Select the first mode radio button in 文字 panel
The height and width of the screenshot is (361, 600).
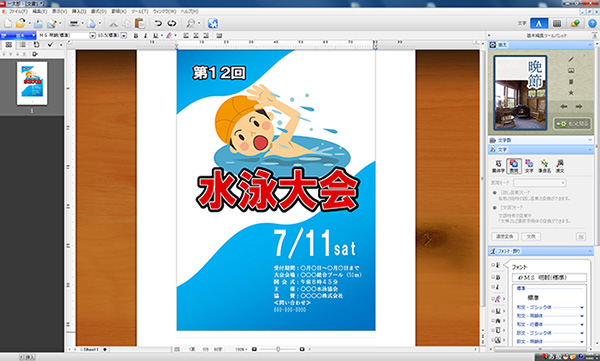click(495, 193)
